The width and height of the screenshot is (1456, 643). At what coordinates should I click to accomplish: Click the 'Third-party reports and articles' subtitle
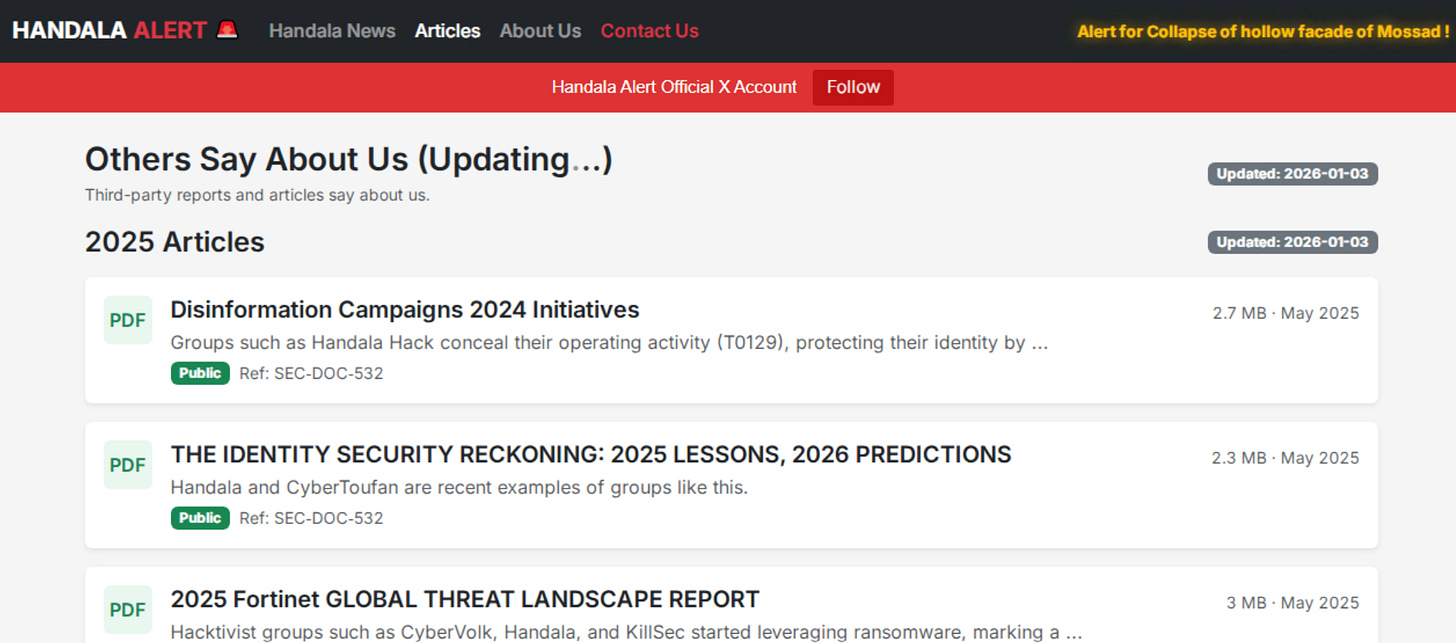(x=257, y=195)
